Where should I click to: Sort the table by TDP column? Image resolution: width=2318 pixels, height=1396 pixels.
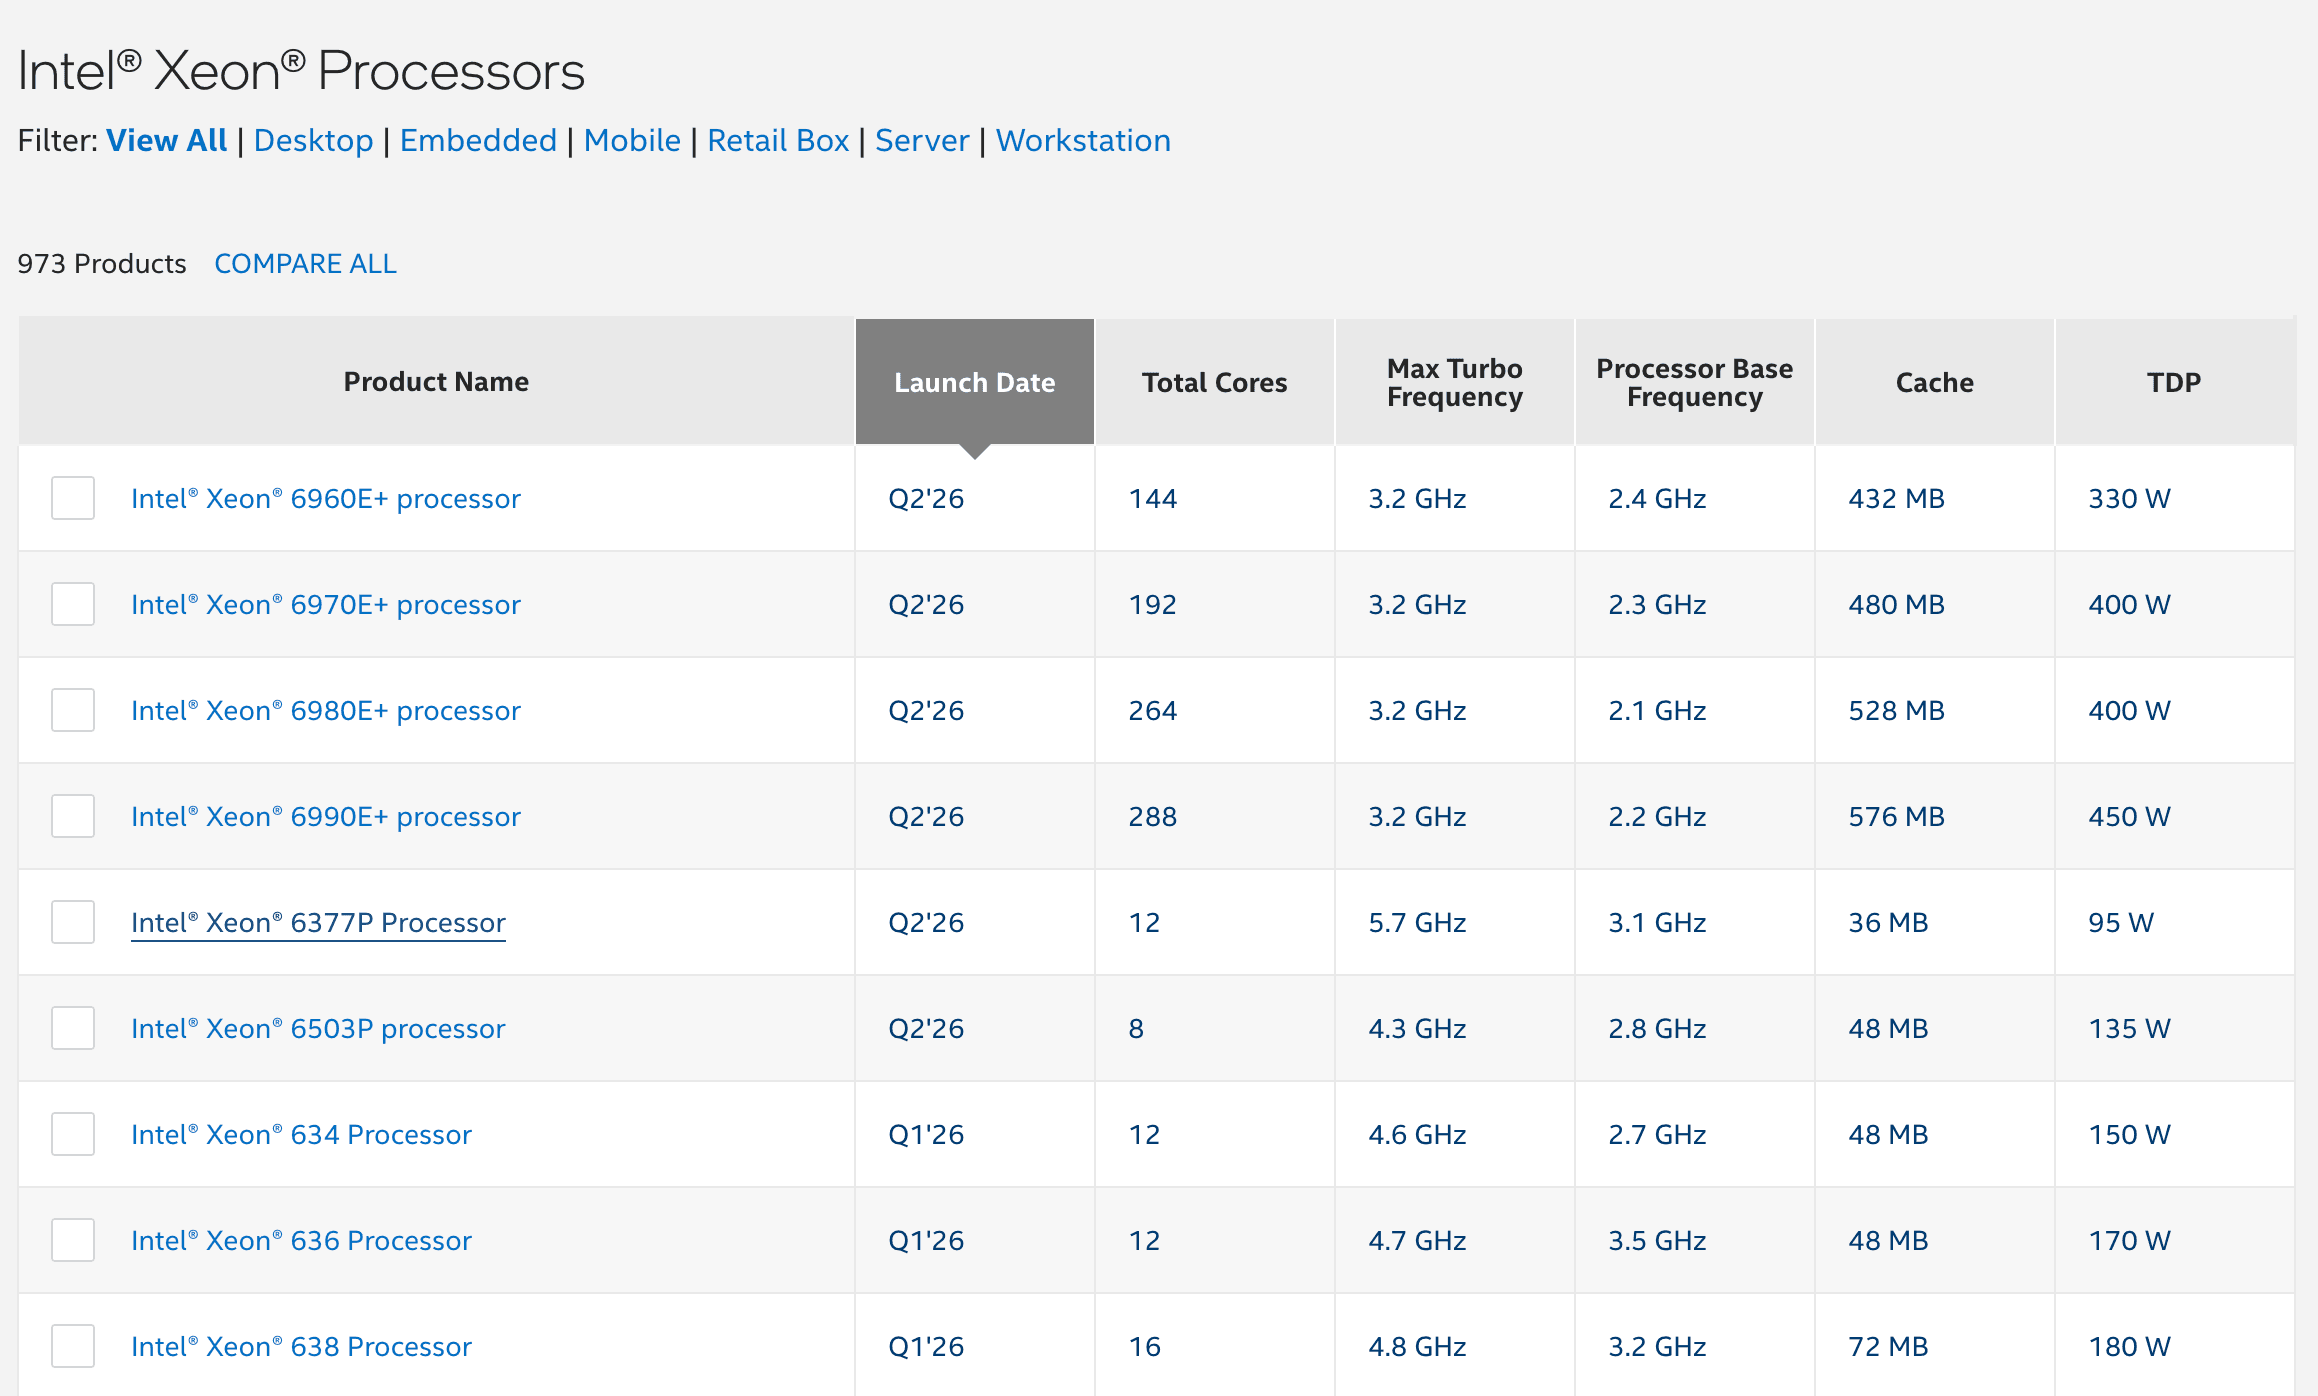pyautogui.click(x=2175, y=381)
